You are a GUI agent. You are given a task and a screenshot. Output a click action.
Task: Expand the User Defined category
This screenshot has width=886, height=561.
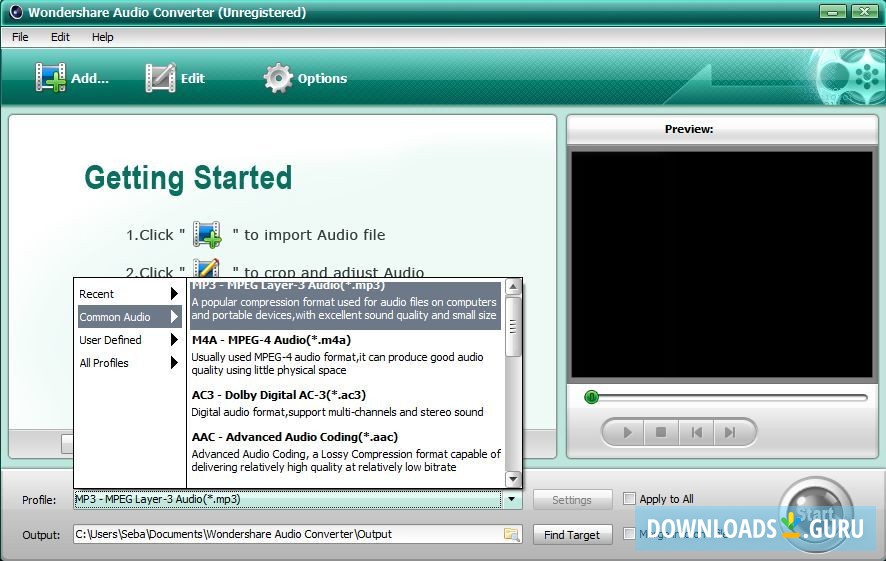128,340
